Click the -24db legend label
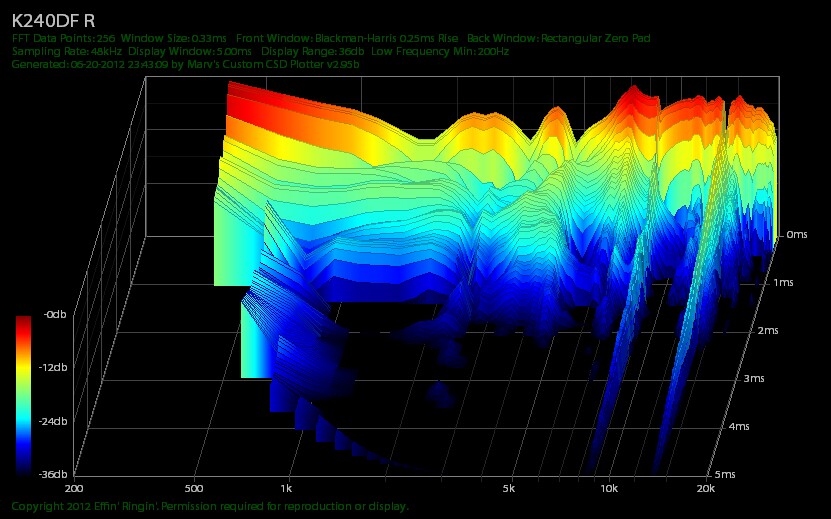Image resolution: width=831 pixels, height=519 pixels. point(52,421)
